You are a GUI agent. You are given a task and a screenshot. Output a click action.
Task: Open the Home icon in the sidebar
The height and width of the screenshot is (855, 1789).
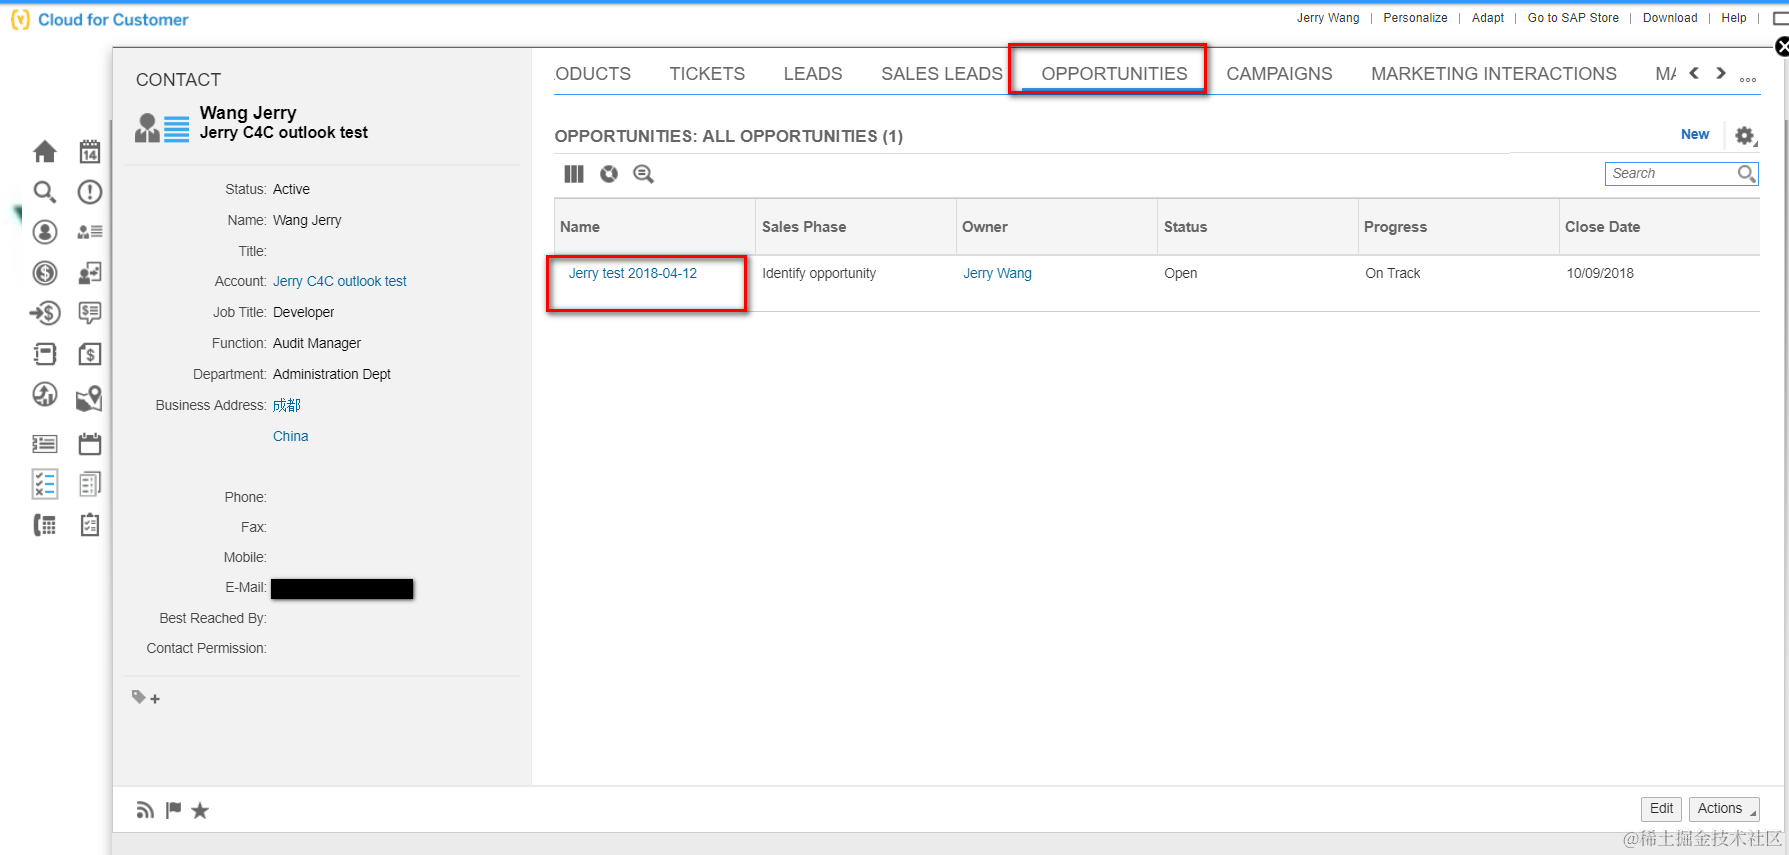coord(45,152)
